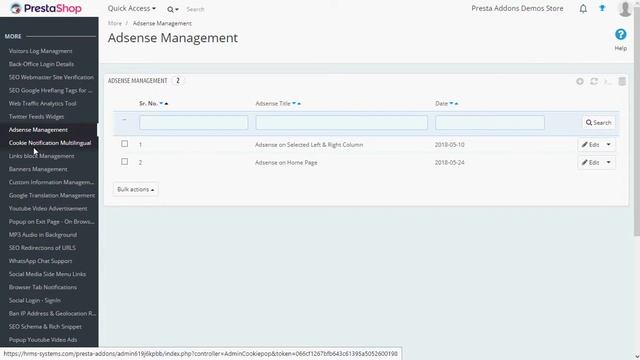Screen dimensions: 640x360
Task: Open Social Media Side Menu Links
Action: coord(47,274)
